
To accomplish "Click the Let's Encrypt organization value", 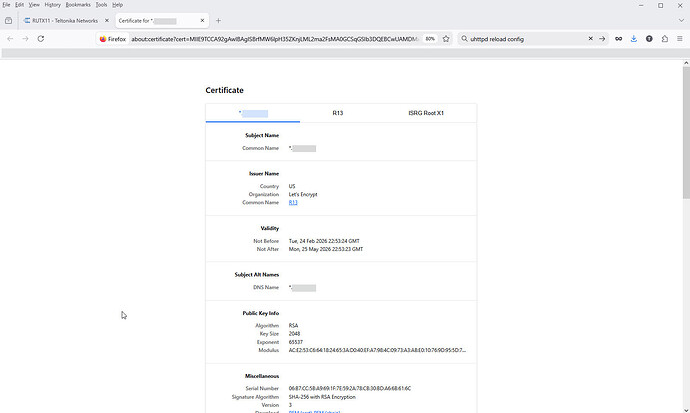I will 303,194.
